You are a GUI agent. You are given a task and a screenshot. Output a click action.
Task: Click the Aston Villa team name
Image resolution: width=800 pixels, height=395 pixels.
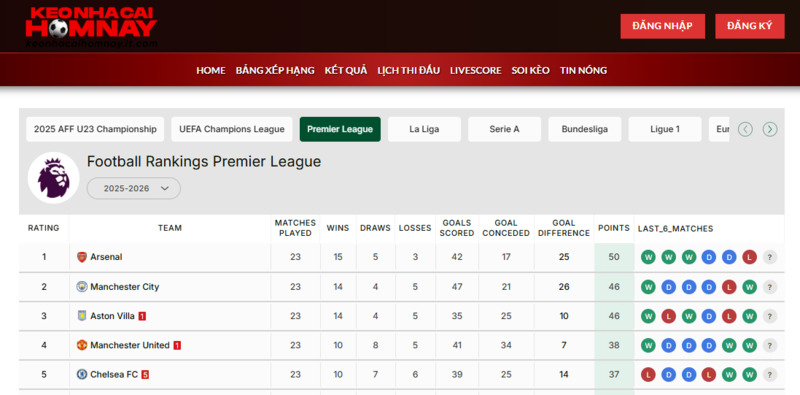112,316
